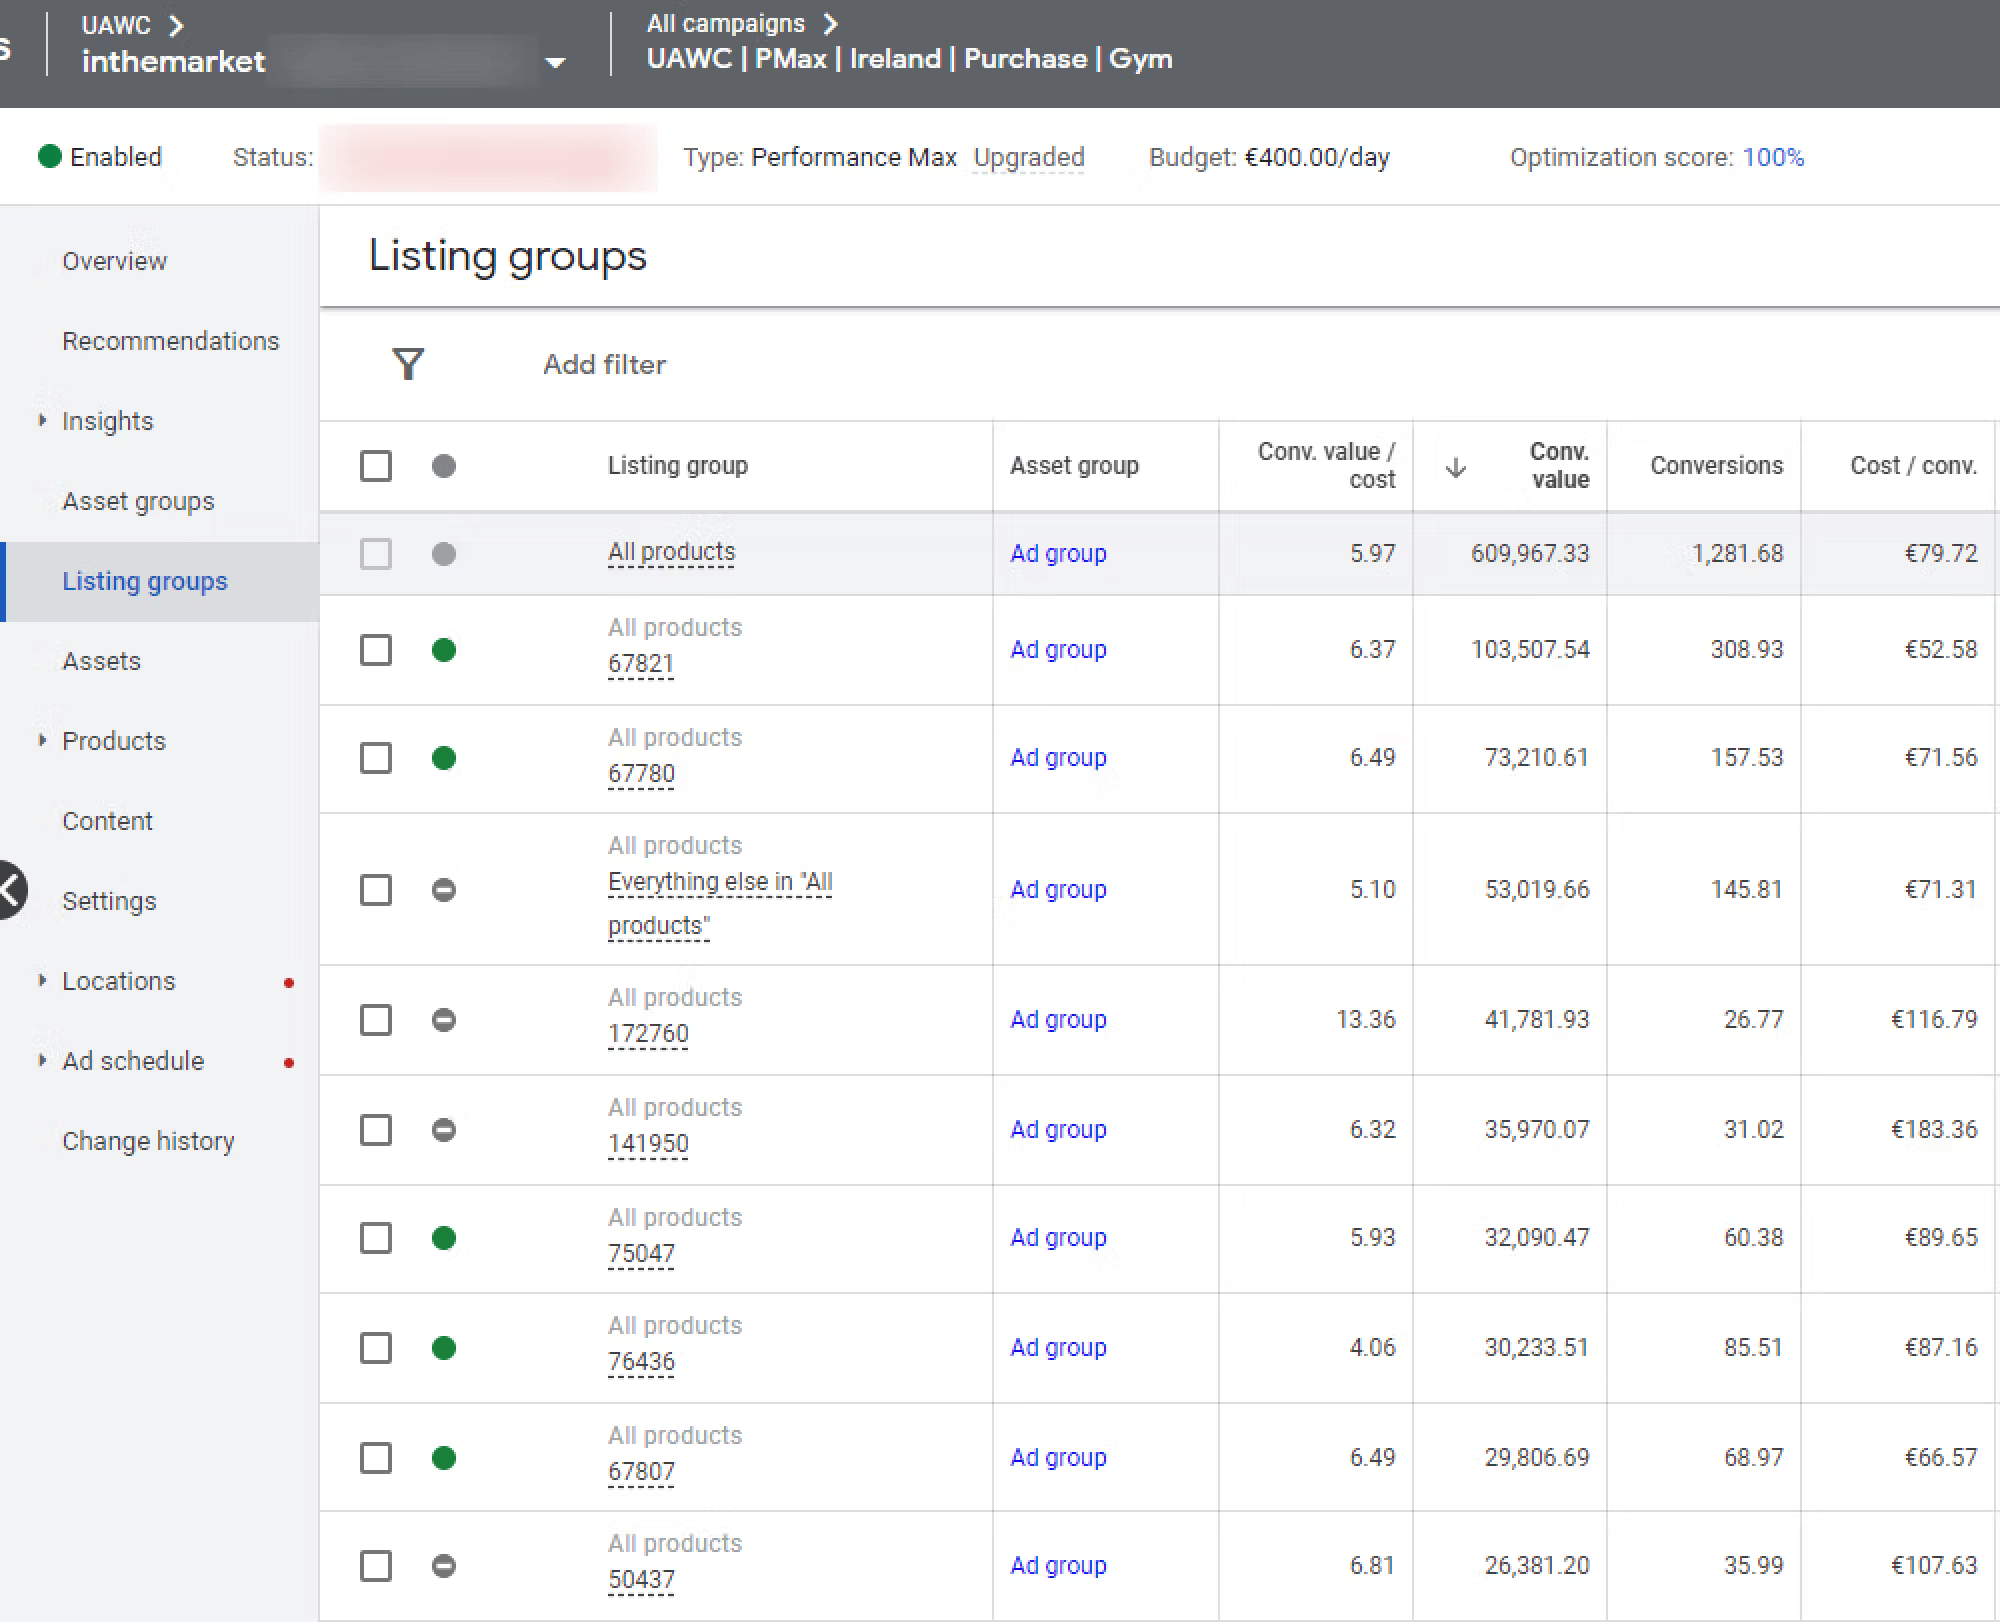Click green status dot for listing 67821

444,650
